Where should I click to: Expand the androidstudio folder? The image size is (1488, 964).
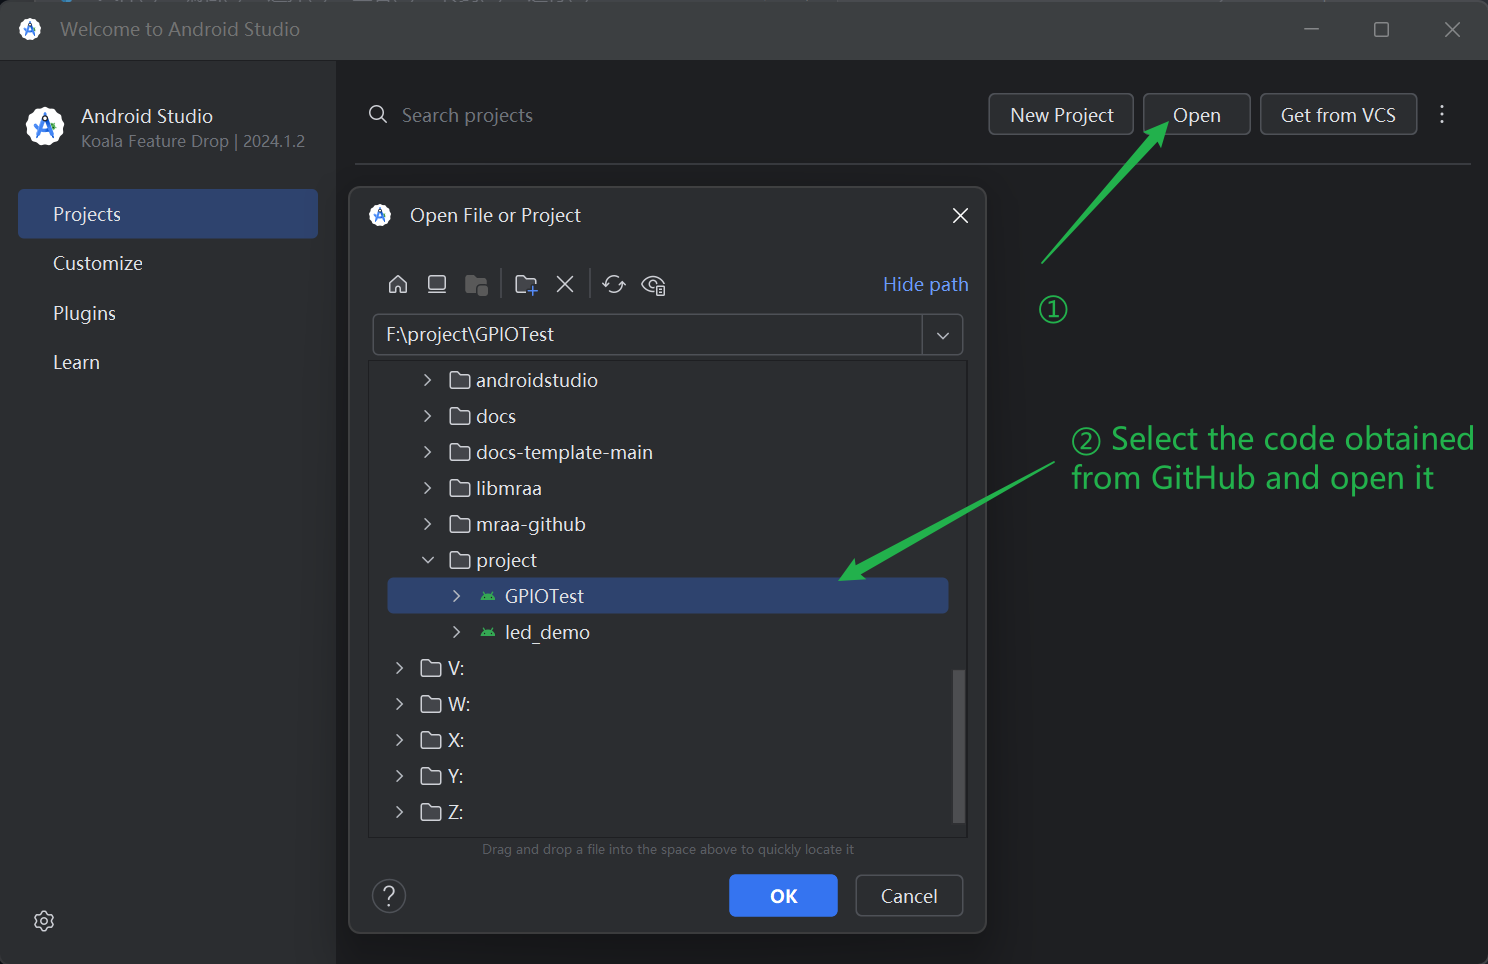pos(427,380)
